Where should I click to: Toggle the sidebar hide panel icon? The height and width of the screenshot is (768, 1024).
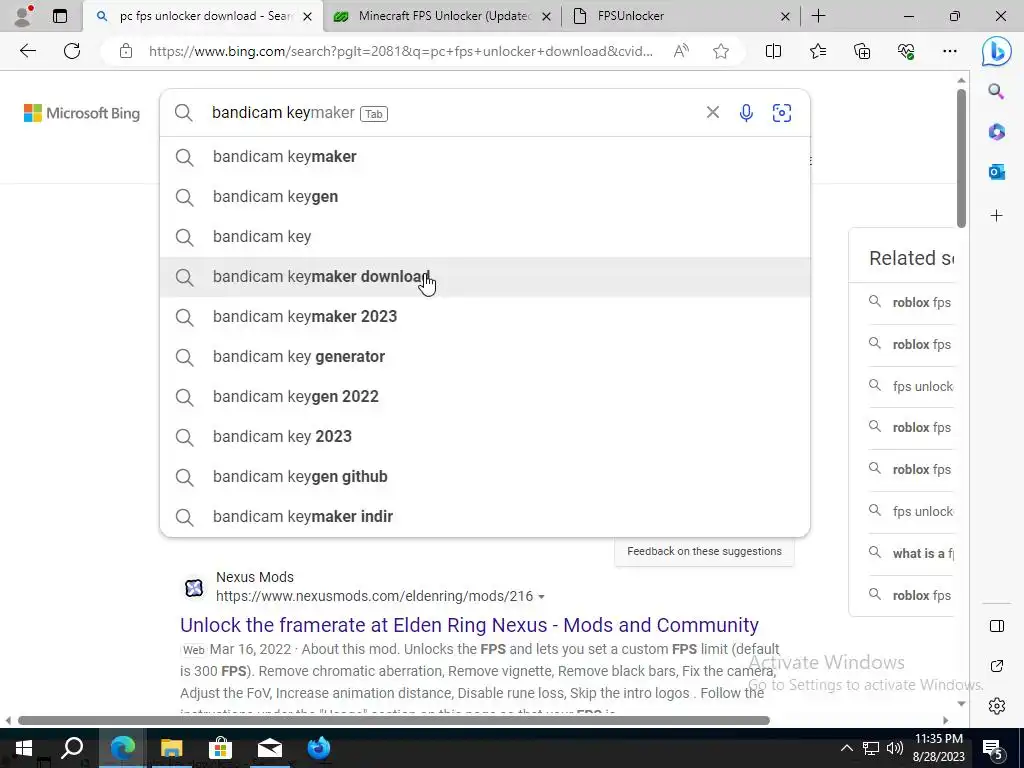tap(996, 626)
